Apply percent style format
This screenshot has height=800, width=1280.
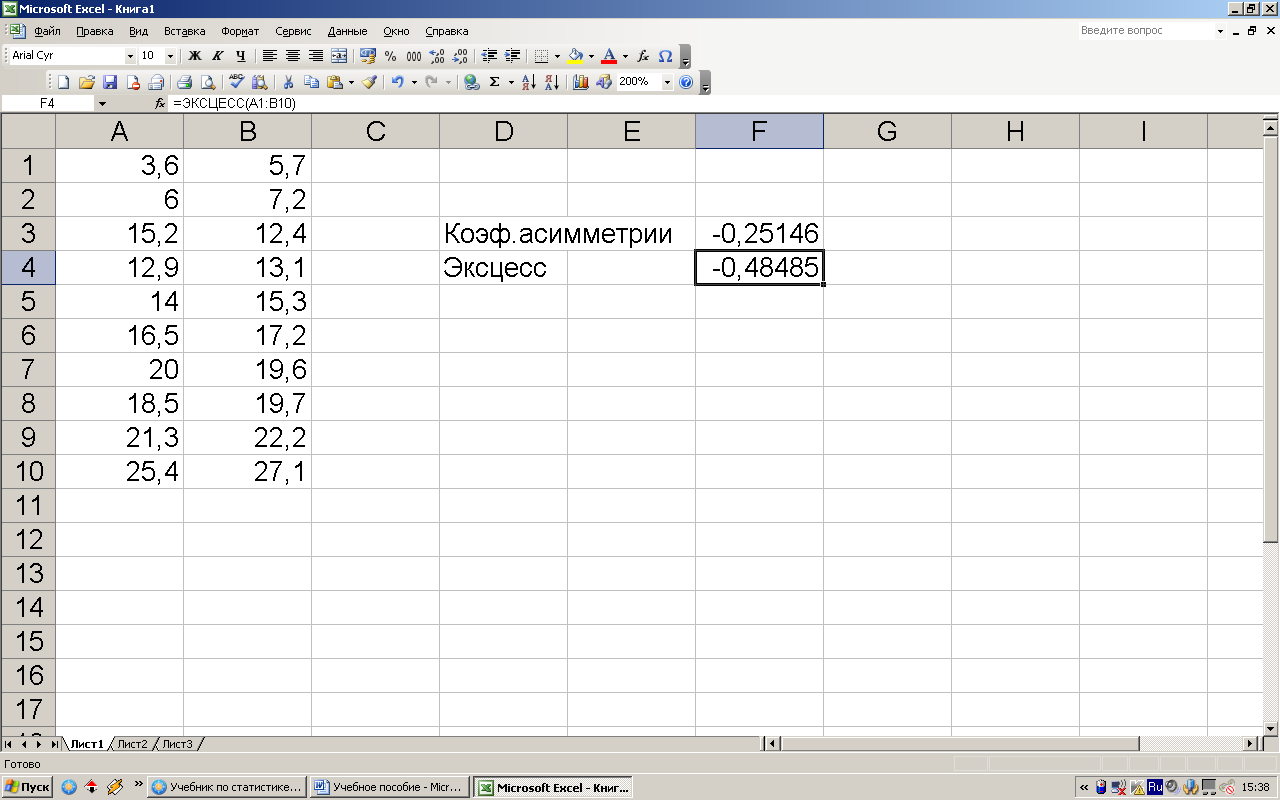click(390, 56)
